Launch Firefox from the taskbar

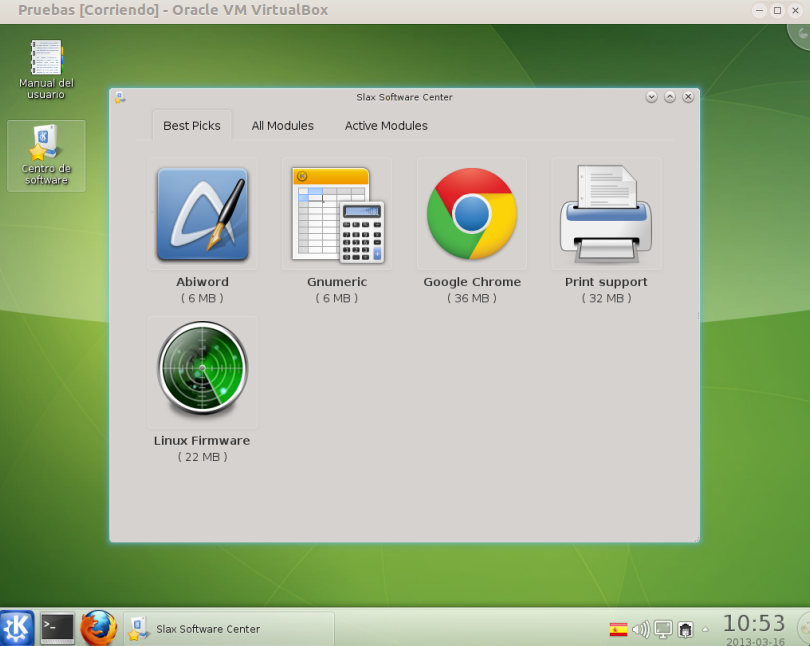point(98,628)
